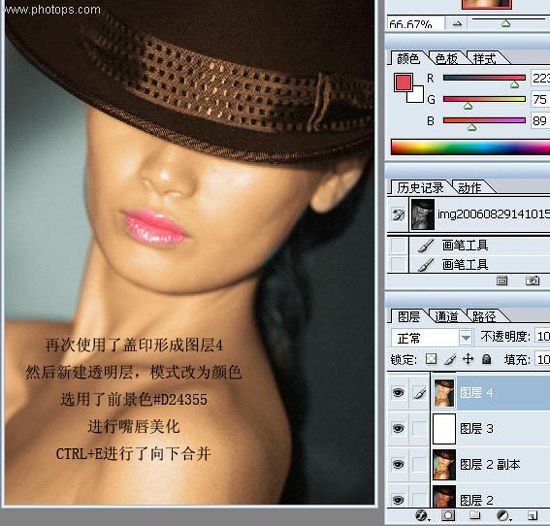Click the lock all padlock icon
The height and width of the screenshot is (526, 550).
pyautogui.click(x=487, y=359)
